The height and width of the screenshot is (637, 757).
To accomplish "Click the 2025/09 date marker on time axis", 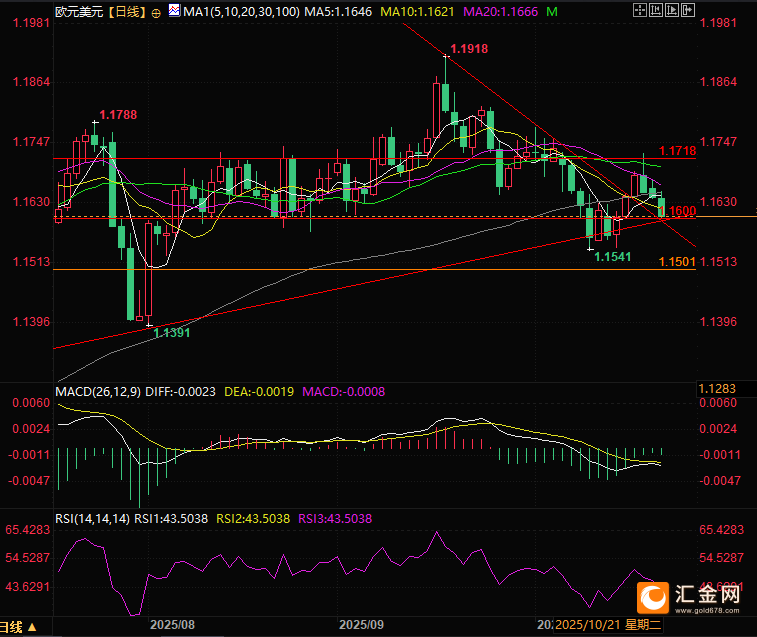I will 361,624.
